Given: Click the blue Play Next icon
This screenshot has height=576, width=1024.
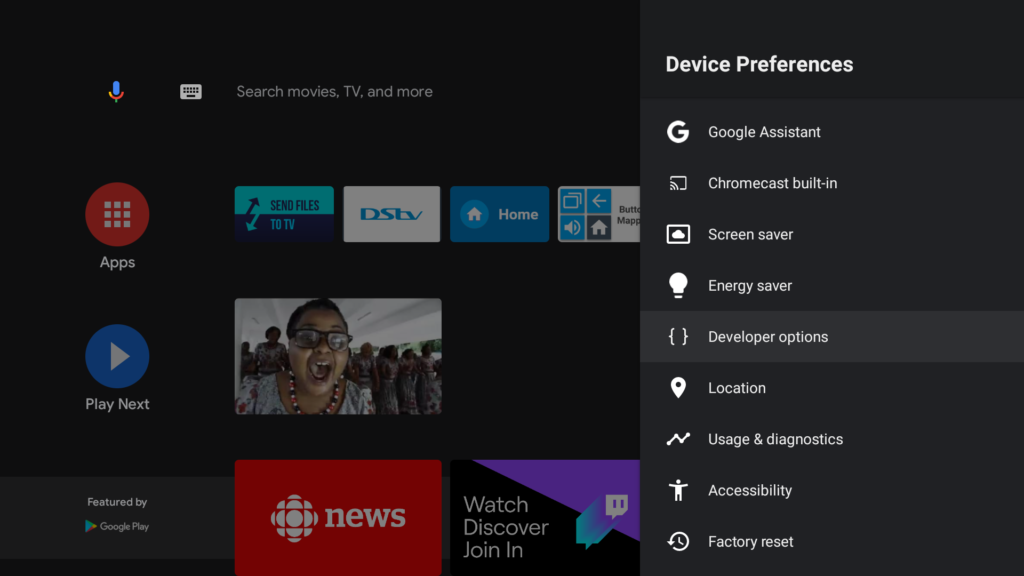Looking at the screenshot, I should 117,356.
